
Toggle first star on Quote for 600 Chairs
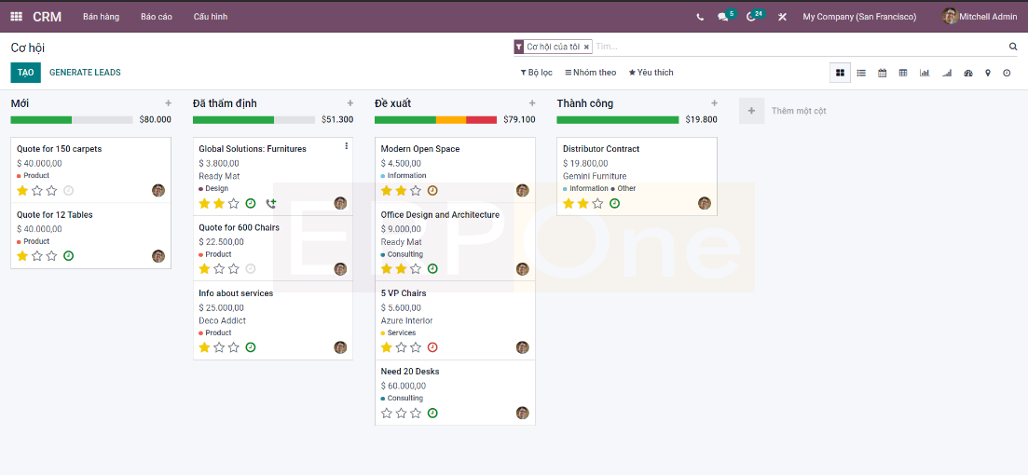205,269
